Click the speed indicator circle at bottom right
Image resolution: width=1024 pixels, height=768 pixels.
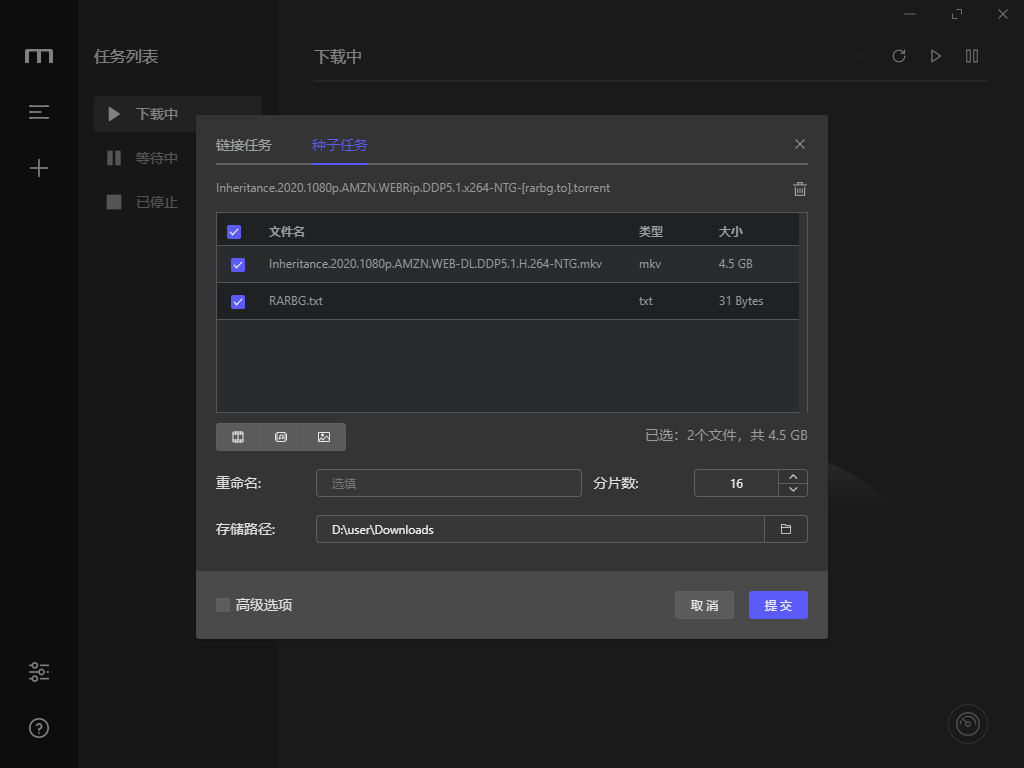[x=967, y=723]
